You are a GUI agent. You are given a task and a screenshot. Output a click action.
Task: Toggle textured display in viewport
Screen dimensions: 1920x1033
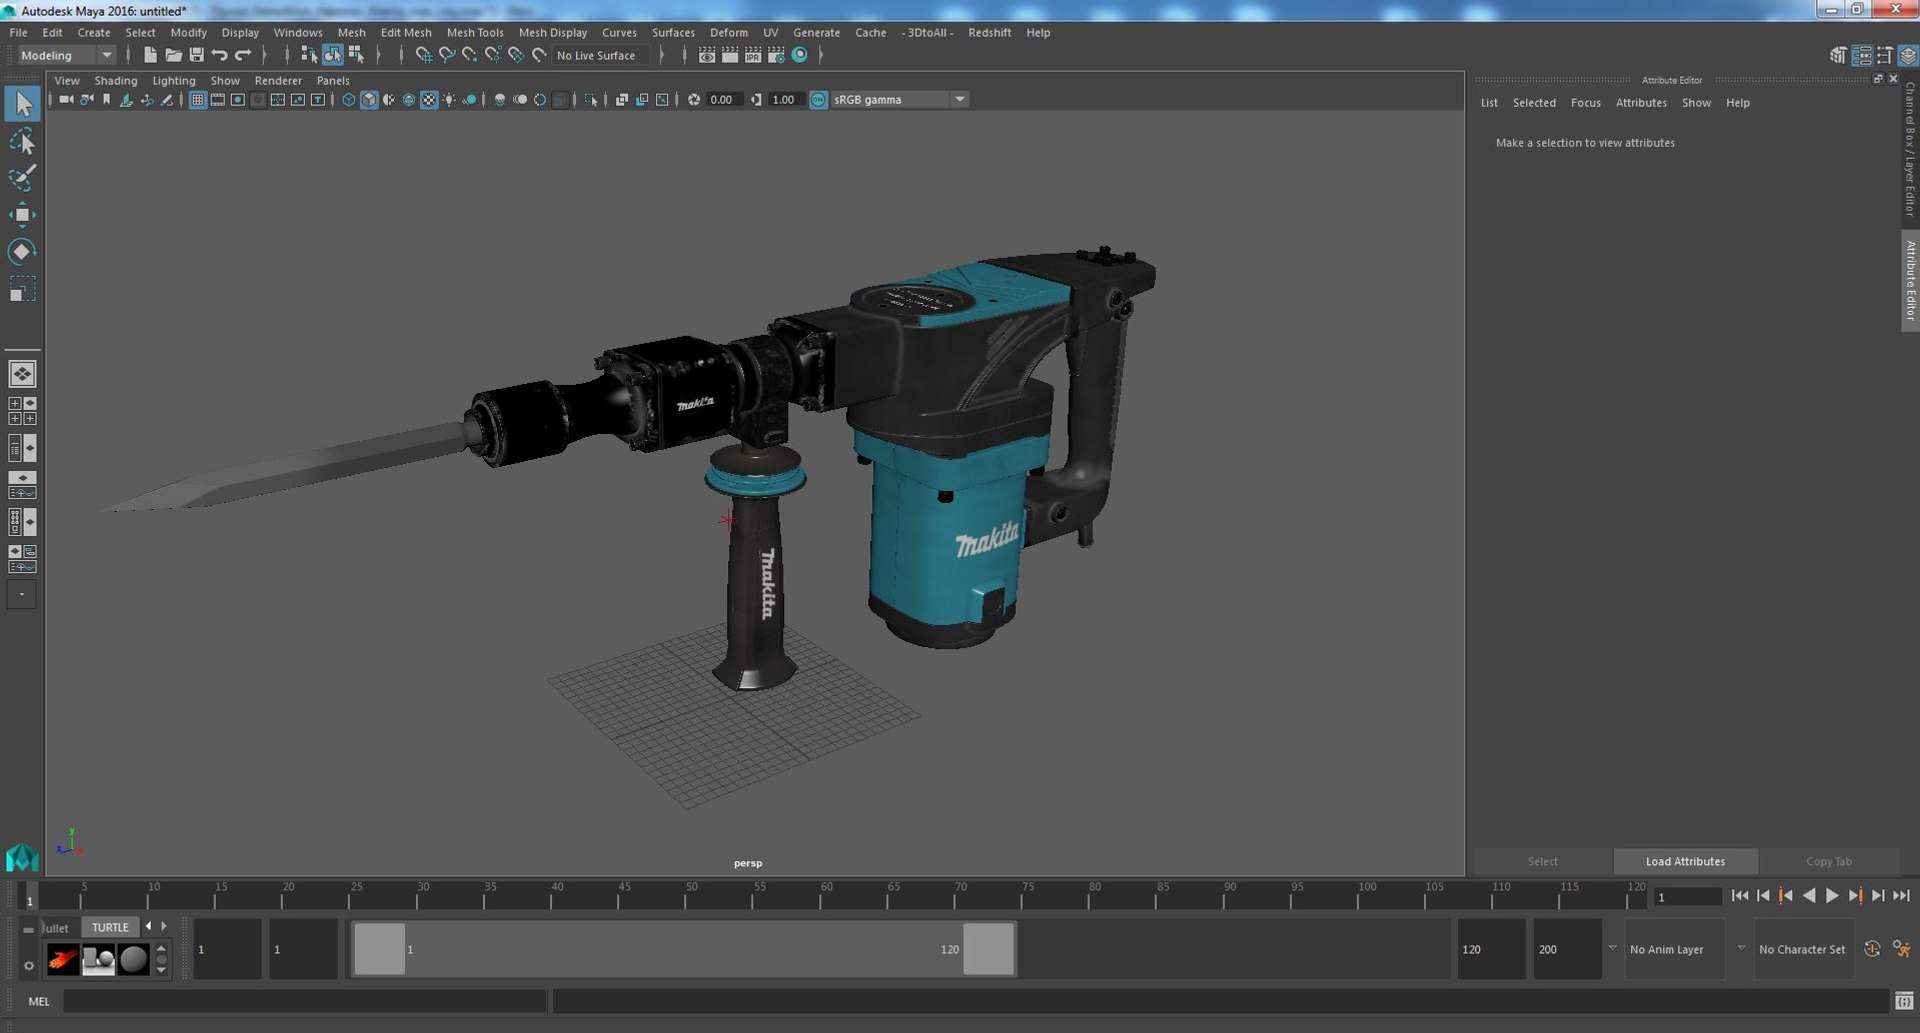click(429, 100)
